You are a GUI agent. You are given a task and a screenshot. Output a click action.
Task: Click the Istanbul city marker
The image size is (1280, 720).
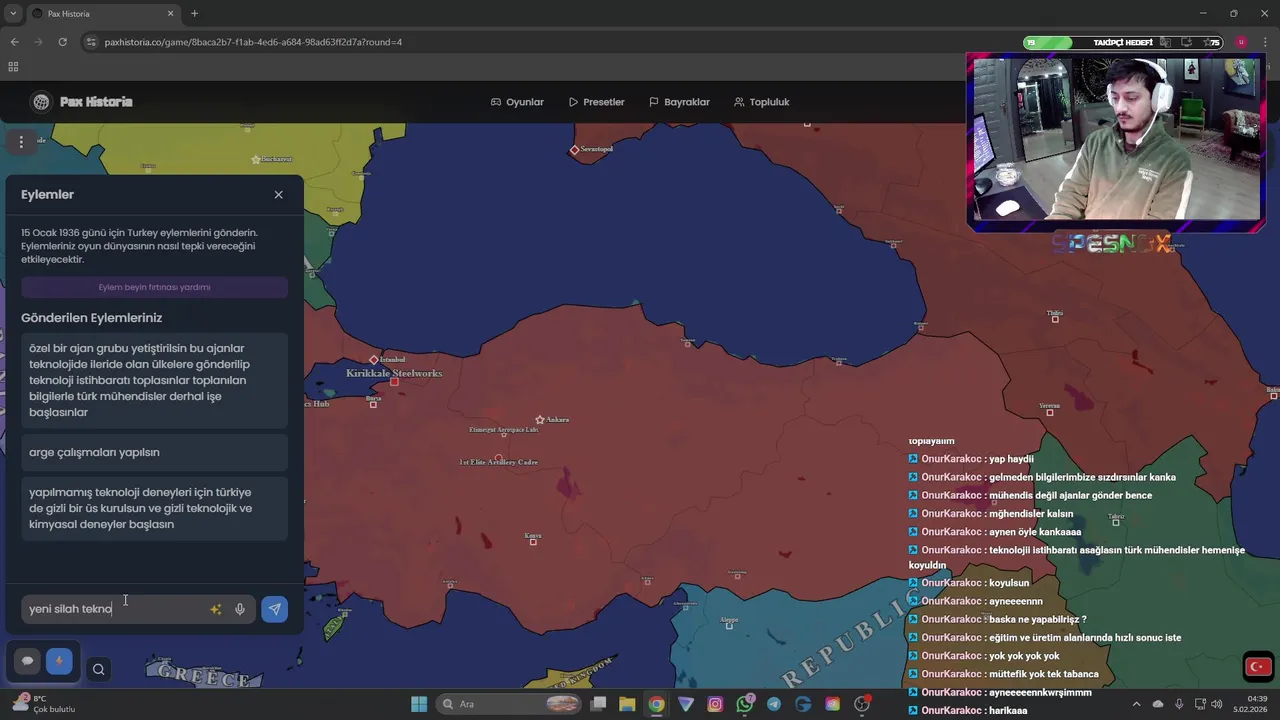[374, 360]
